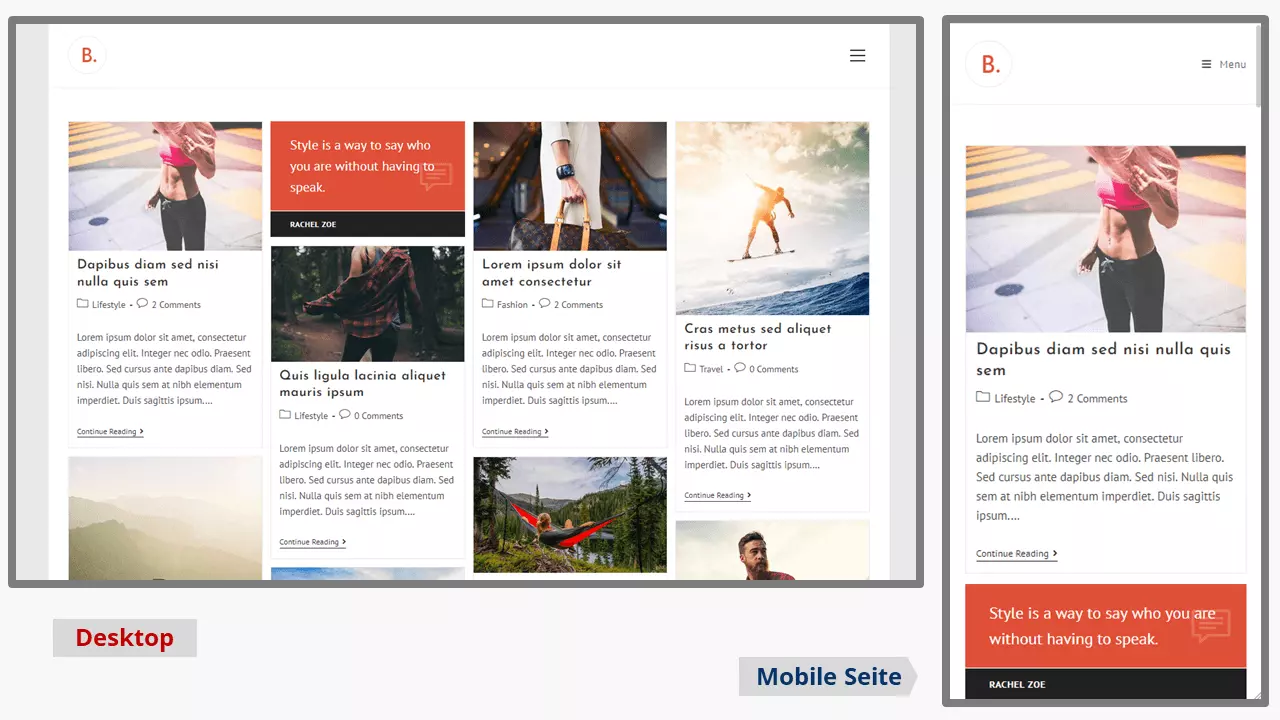This screenshot has width=1280, height=720.
Task: Click comment icon beside 0 Comments under Cras metus
Action: tap(740, 368)
